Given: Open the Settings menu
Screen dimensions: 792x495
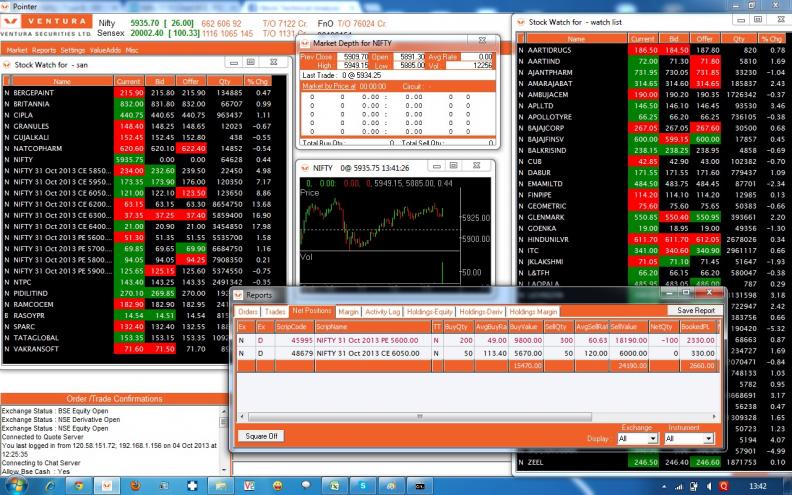Looking at the screenshot, I should pos(73,50).
